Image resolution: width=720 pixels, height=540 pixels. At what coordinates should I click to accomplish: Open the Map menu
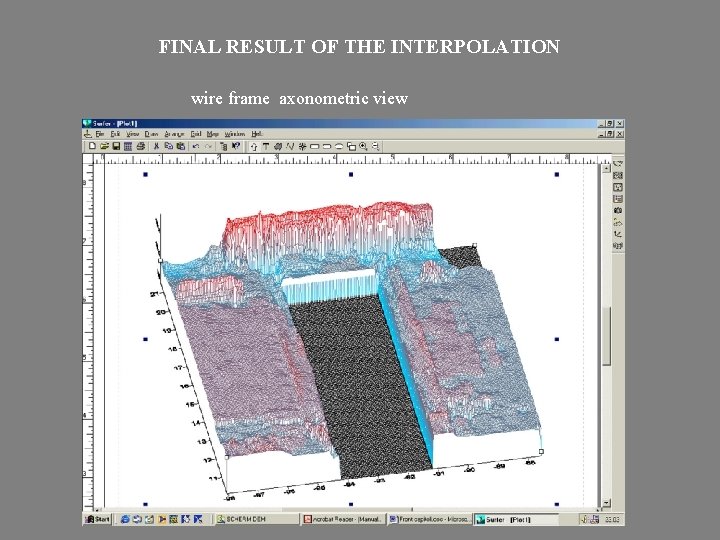pos(212,134)
